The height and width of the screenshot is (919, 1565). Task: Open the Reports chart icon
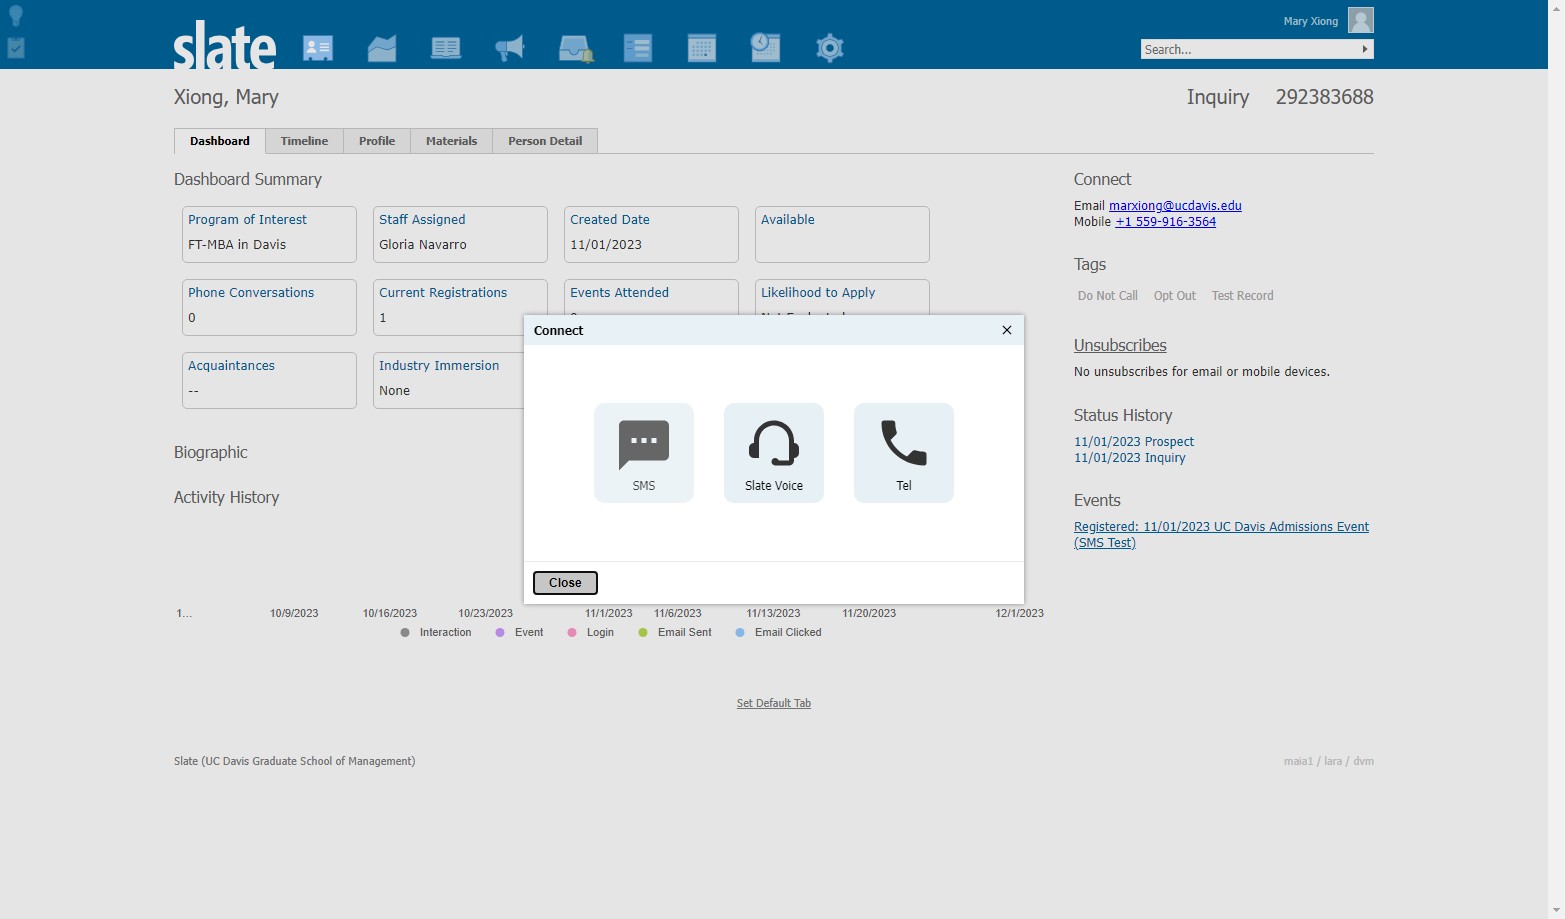click(382, 48)
